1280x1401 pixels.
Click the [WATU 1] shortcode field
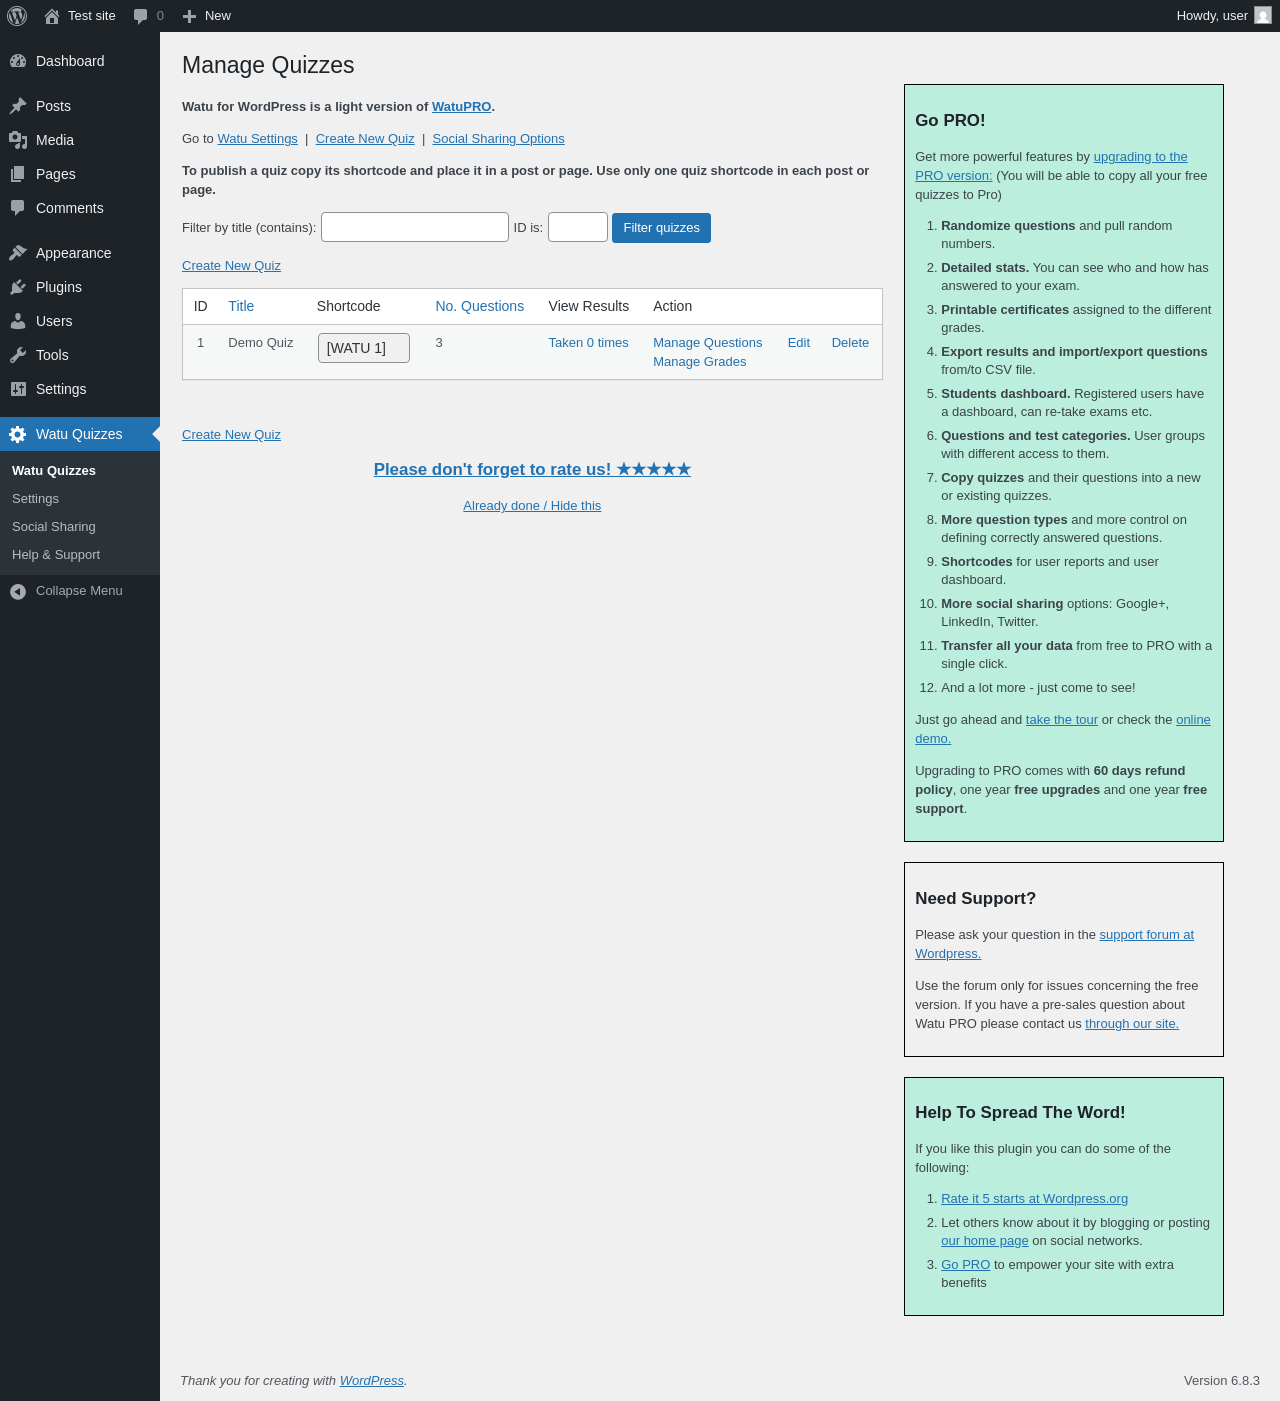(x=364, y=348)
